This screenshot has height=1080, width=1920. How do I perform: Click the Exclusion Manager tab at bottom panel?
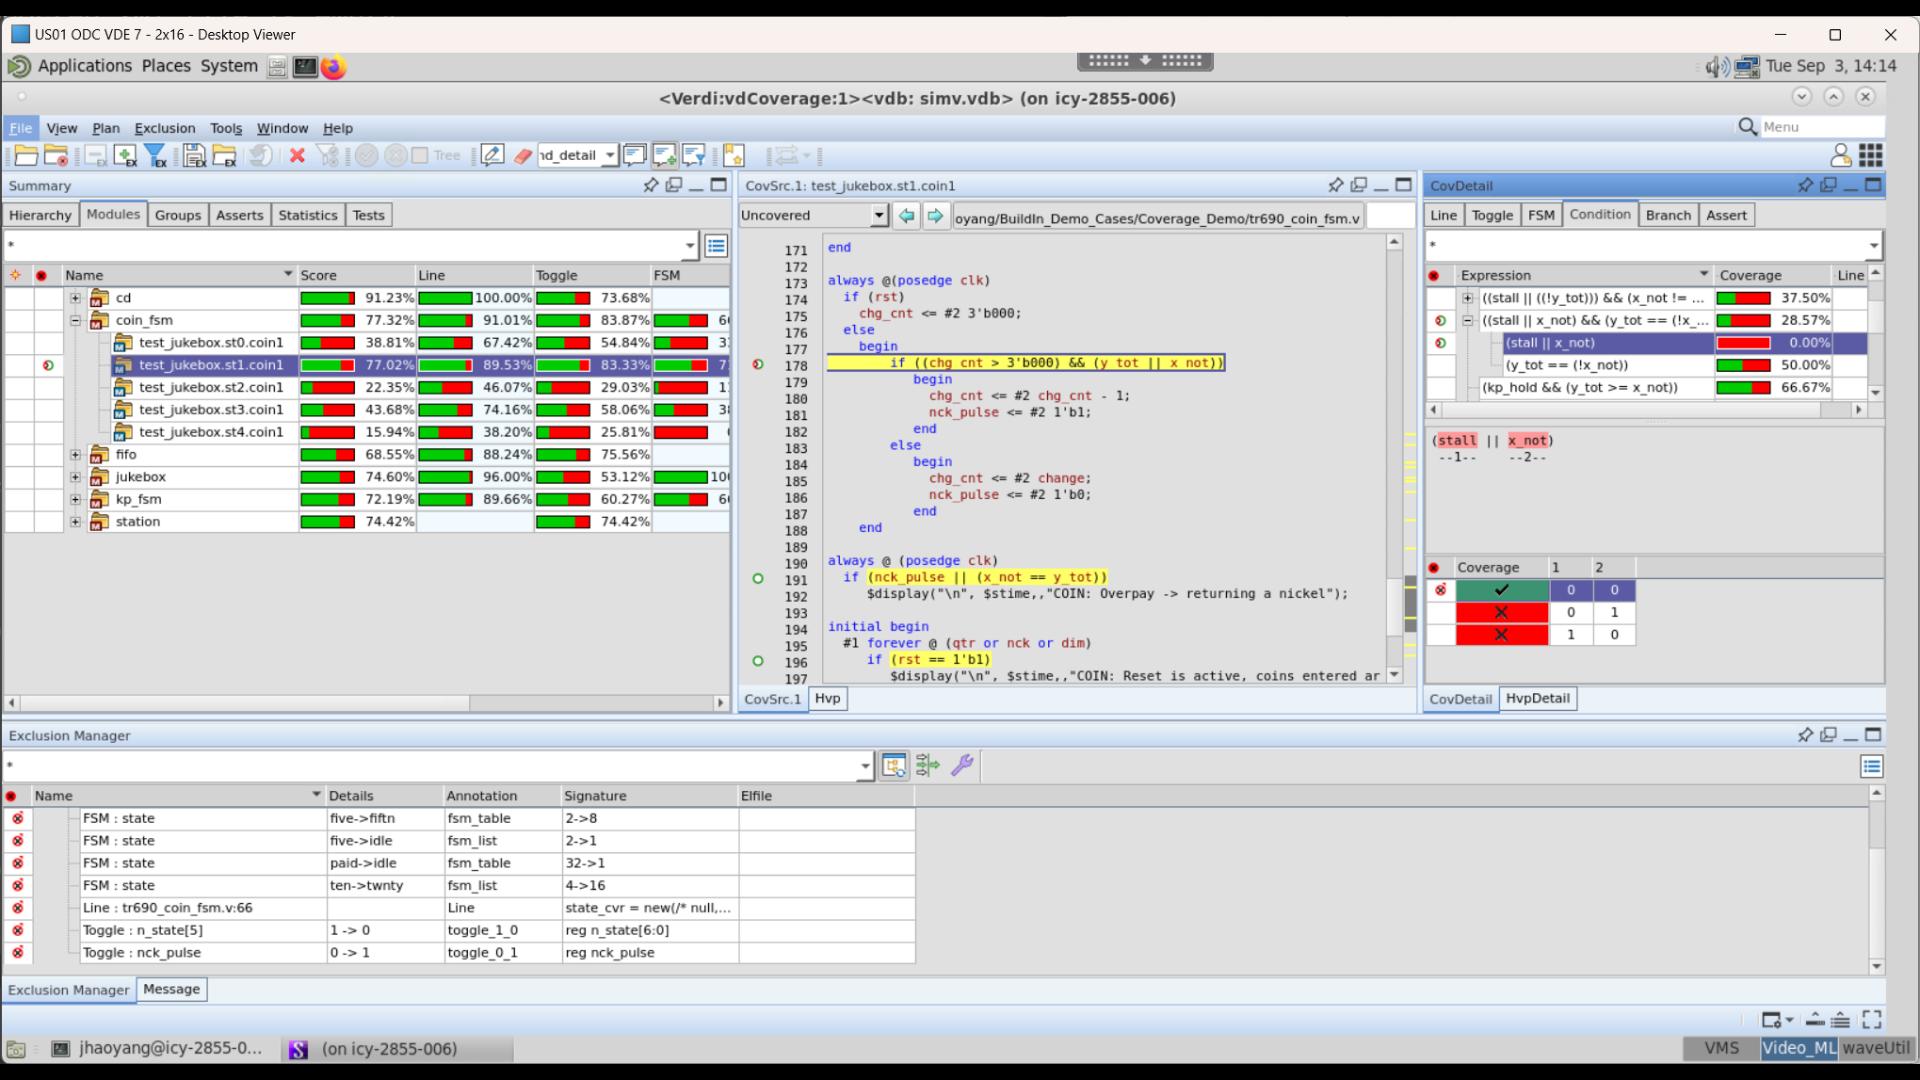pyautogui.click(x=69, y=988)
